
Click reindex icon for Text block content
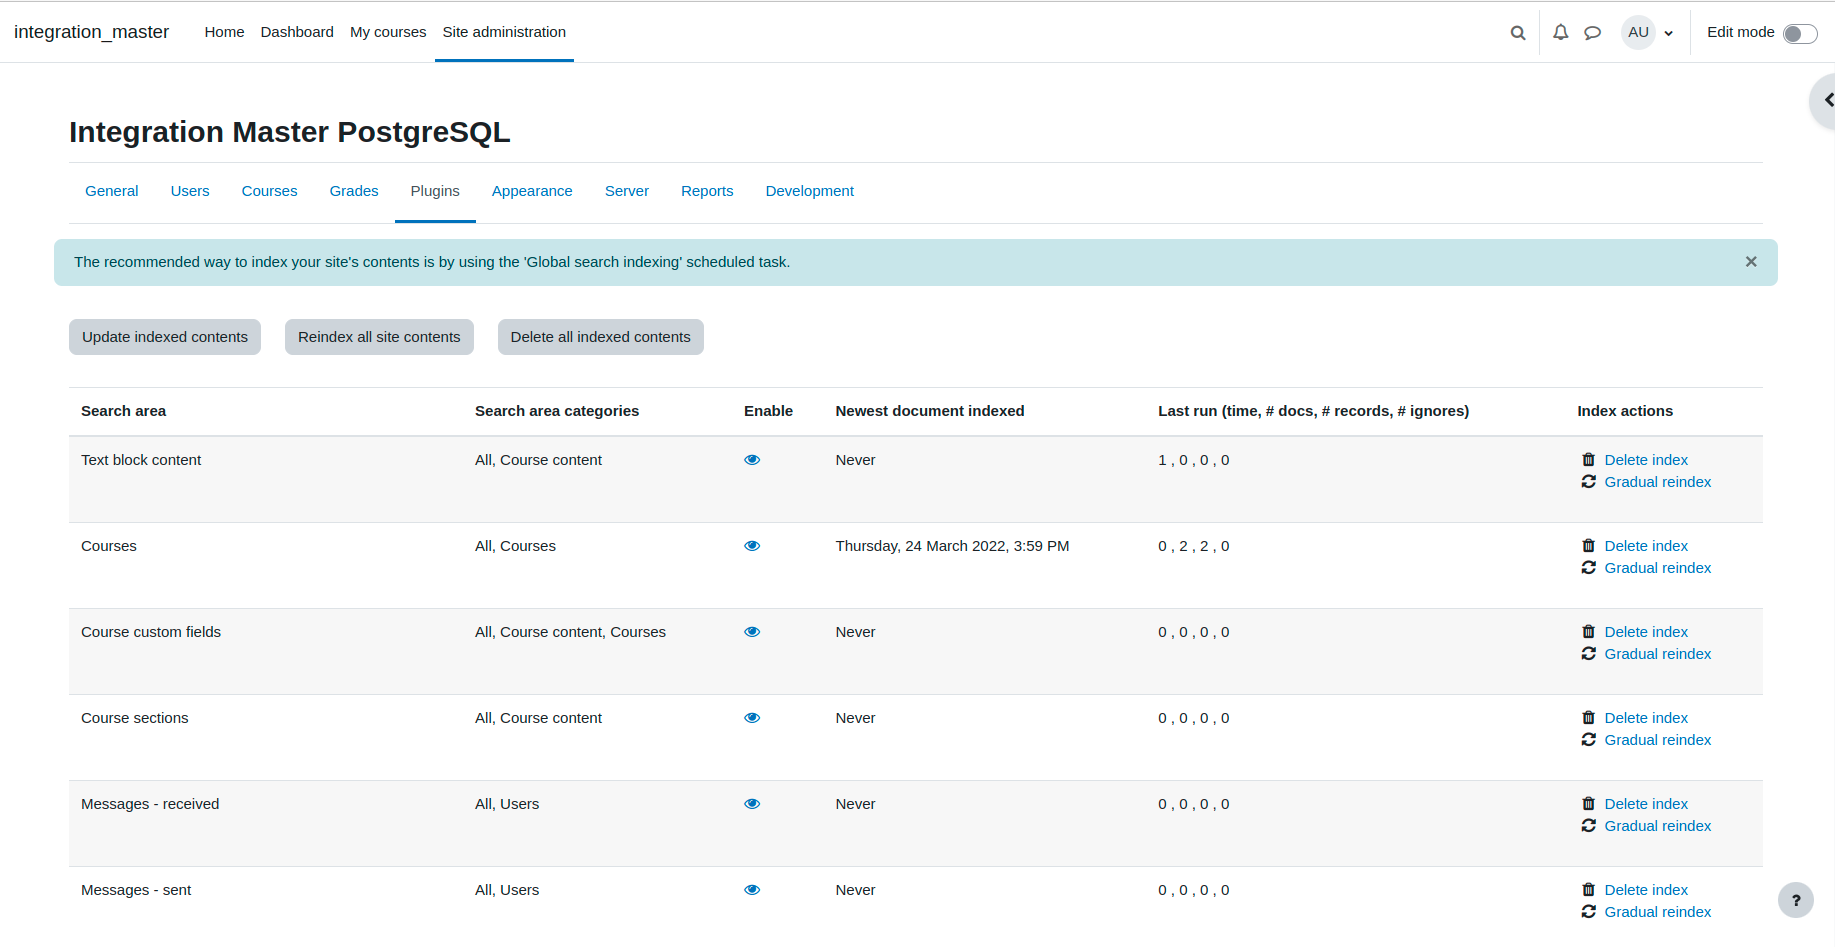pyautogui.click(x=1588, y=482)
